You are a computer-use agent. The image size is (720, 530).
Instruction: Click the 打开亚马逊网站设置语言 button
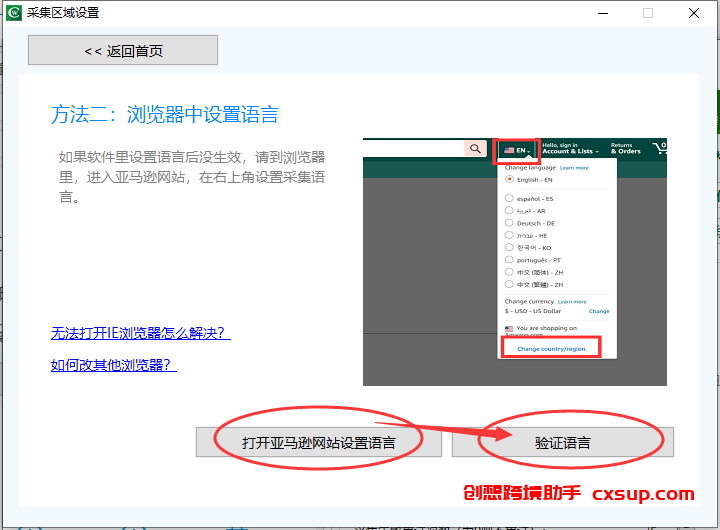coord(319,442)
